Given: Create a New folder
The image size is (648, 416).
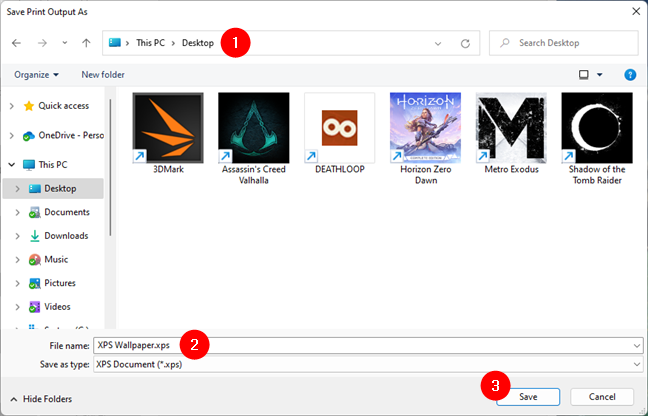Looking at the screenshot, I should 103,75.
